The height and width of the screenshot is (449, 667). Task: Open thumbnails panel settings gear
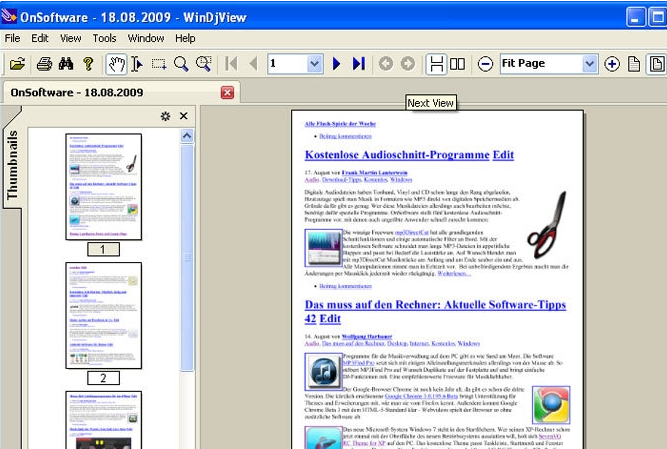coord(165,116)
